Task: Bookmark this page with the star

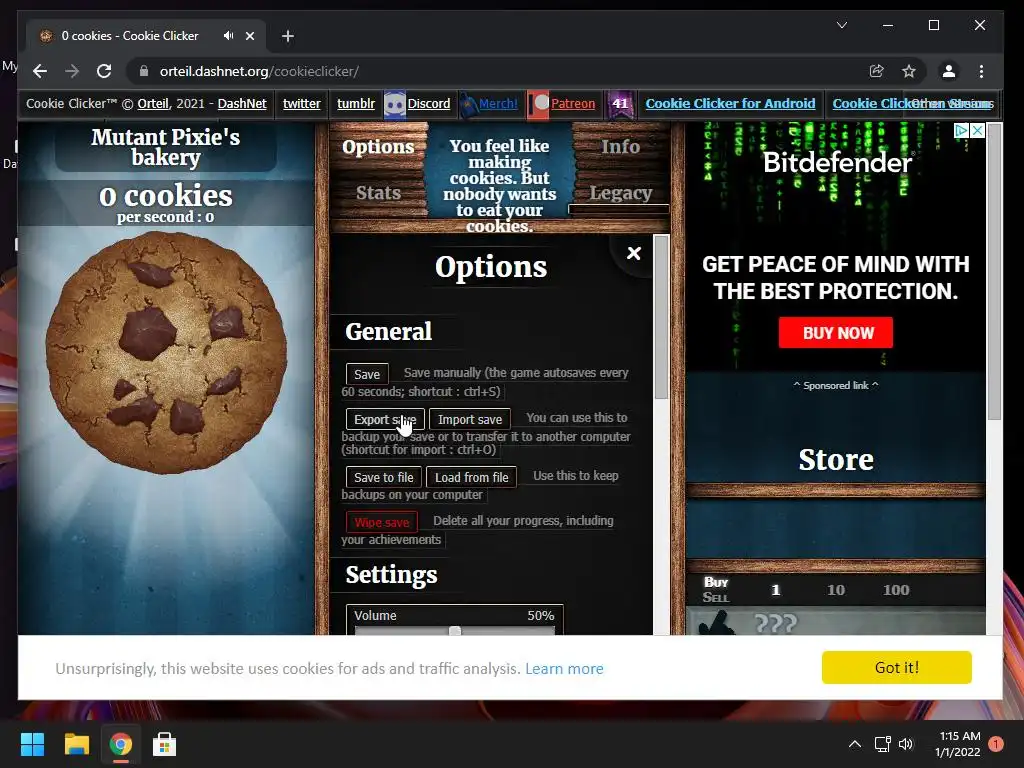Action: coord(908,71)
